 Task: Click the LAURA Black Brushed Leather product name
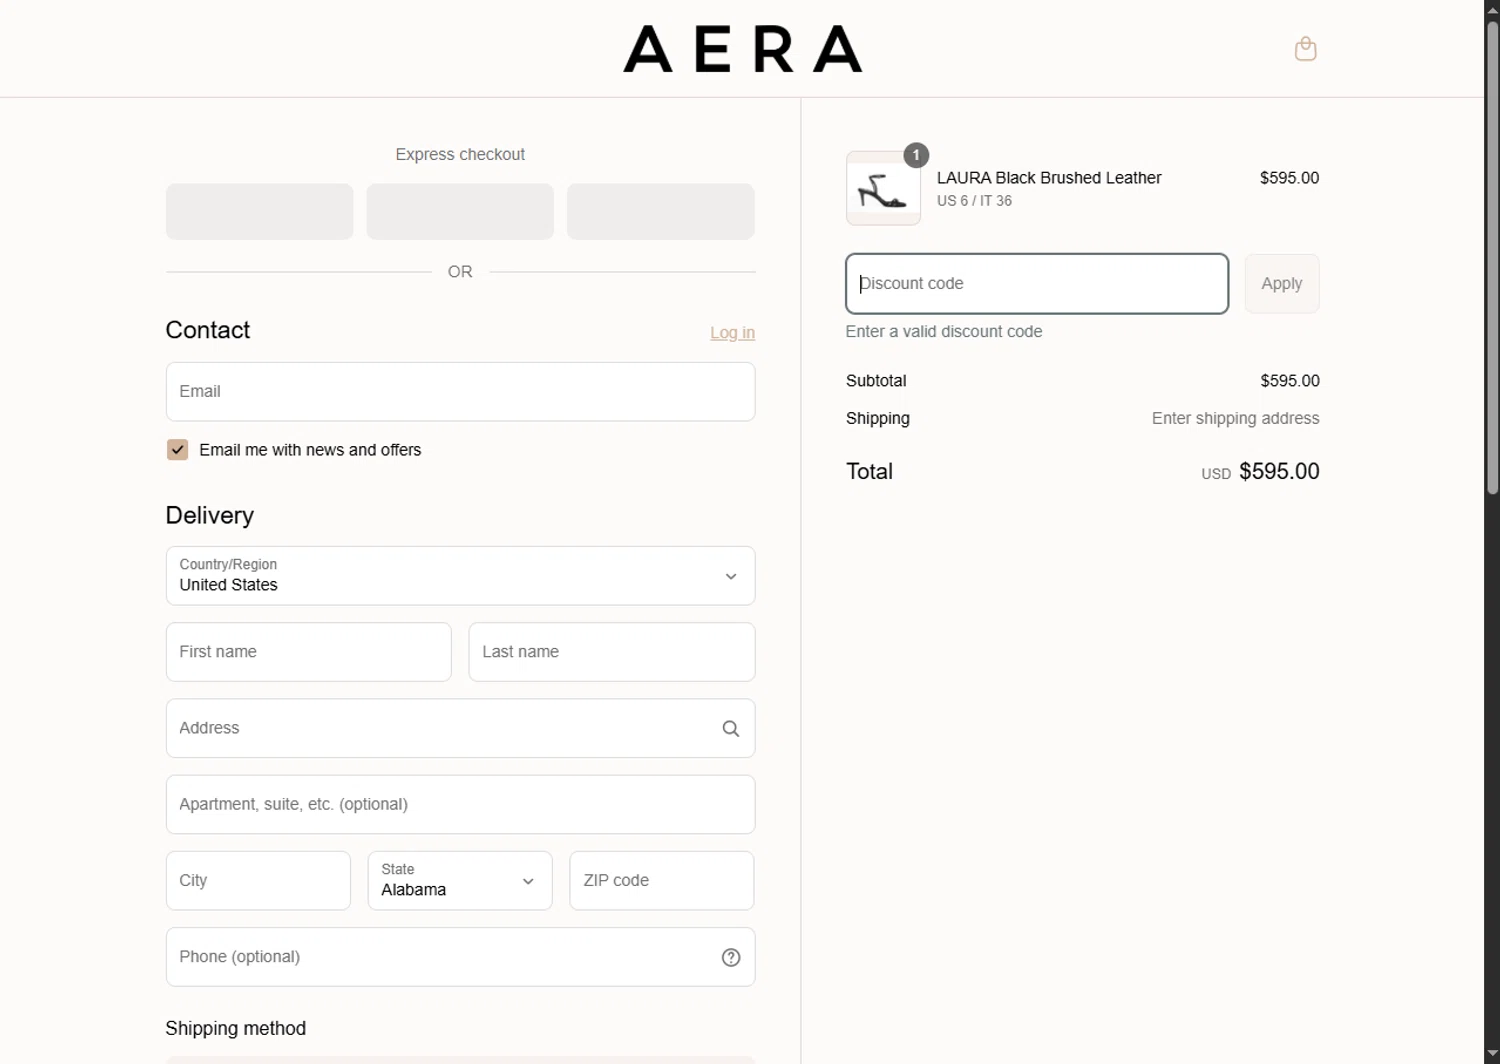pos(1049,178)
